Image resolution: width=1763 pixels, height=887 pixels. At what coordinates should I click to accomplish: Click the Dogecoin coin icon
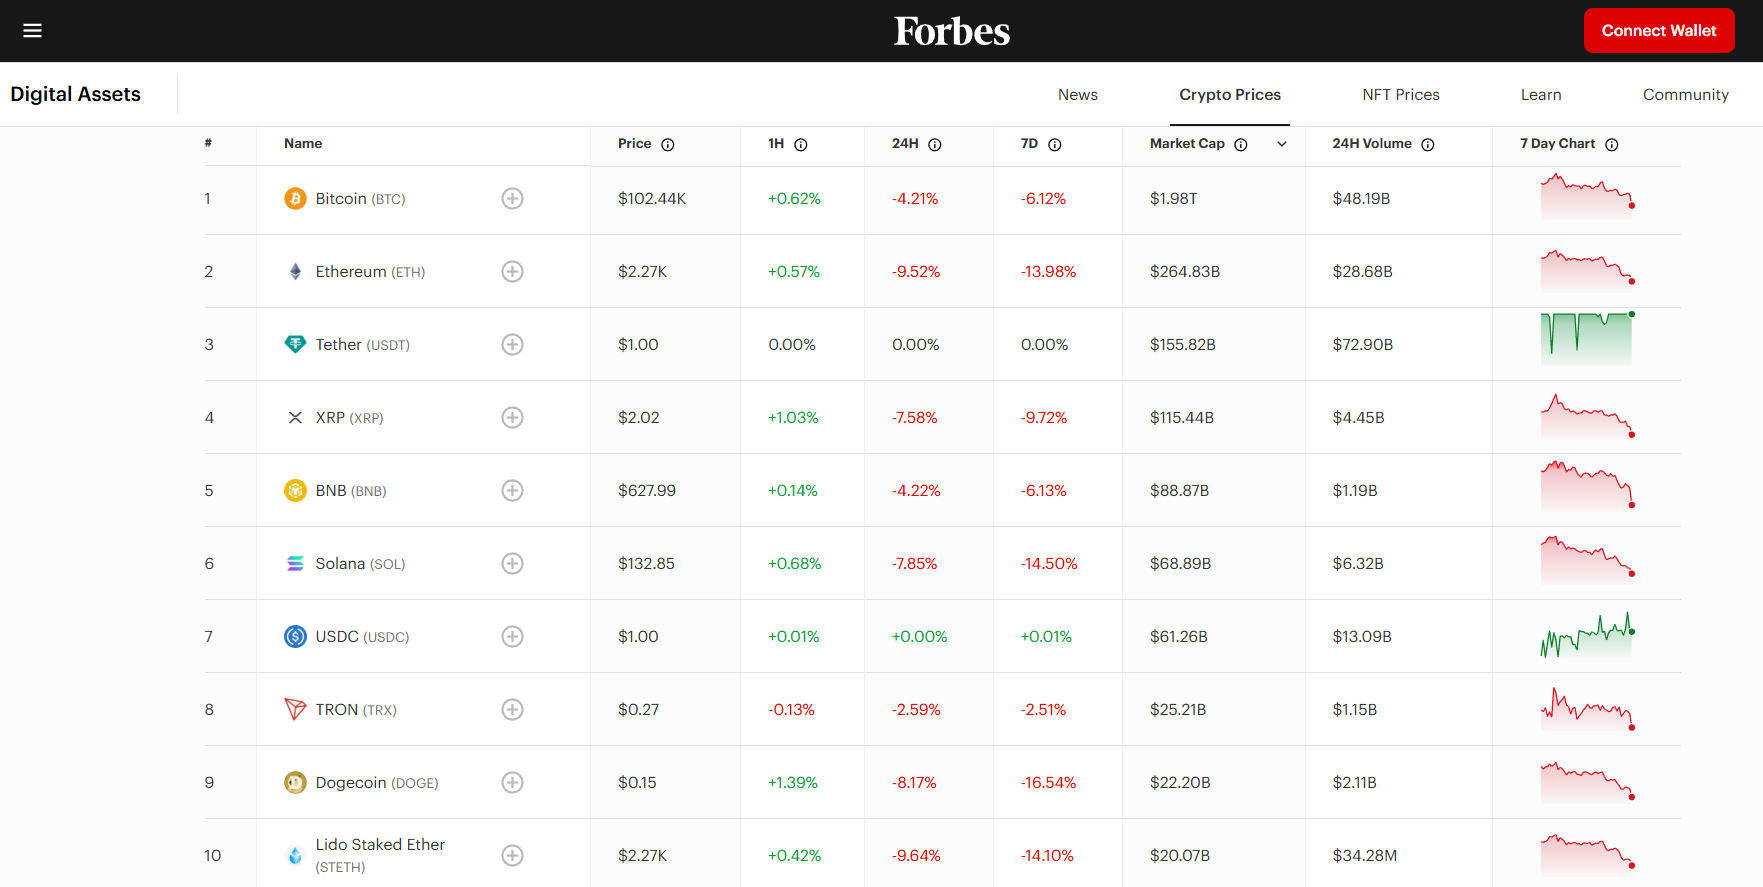pos(295,783)
